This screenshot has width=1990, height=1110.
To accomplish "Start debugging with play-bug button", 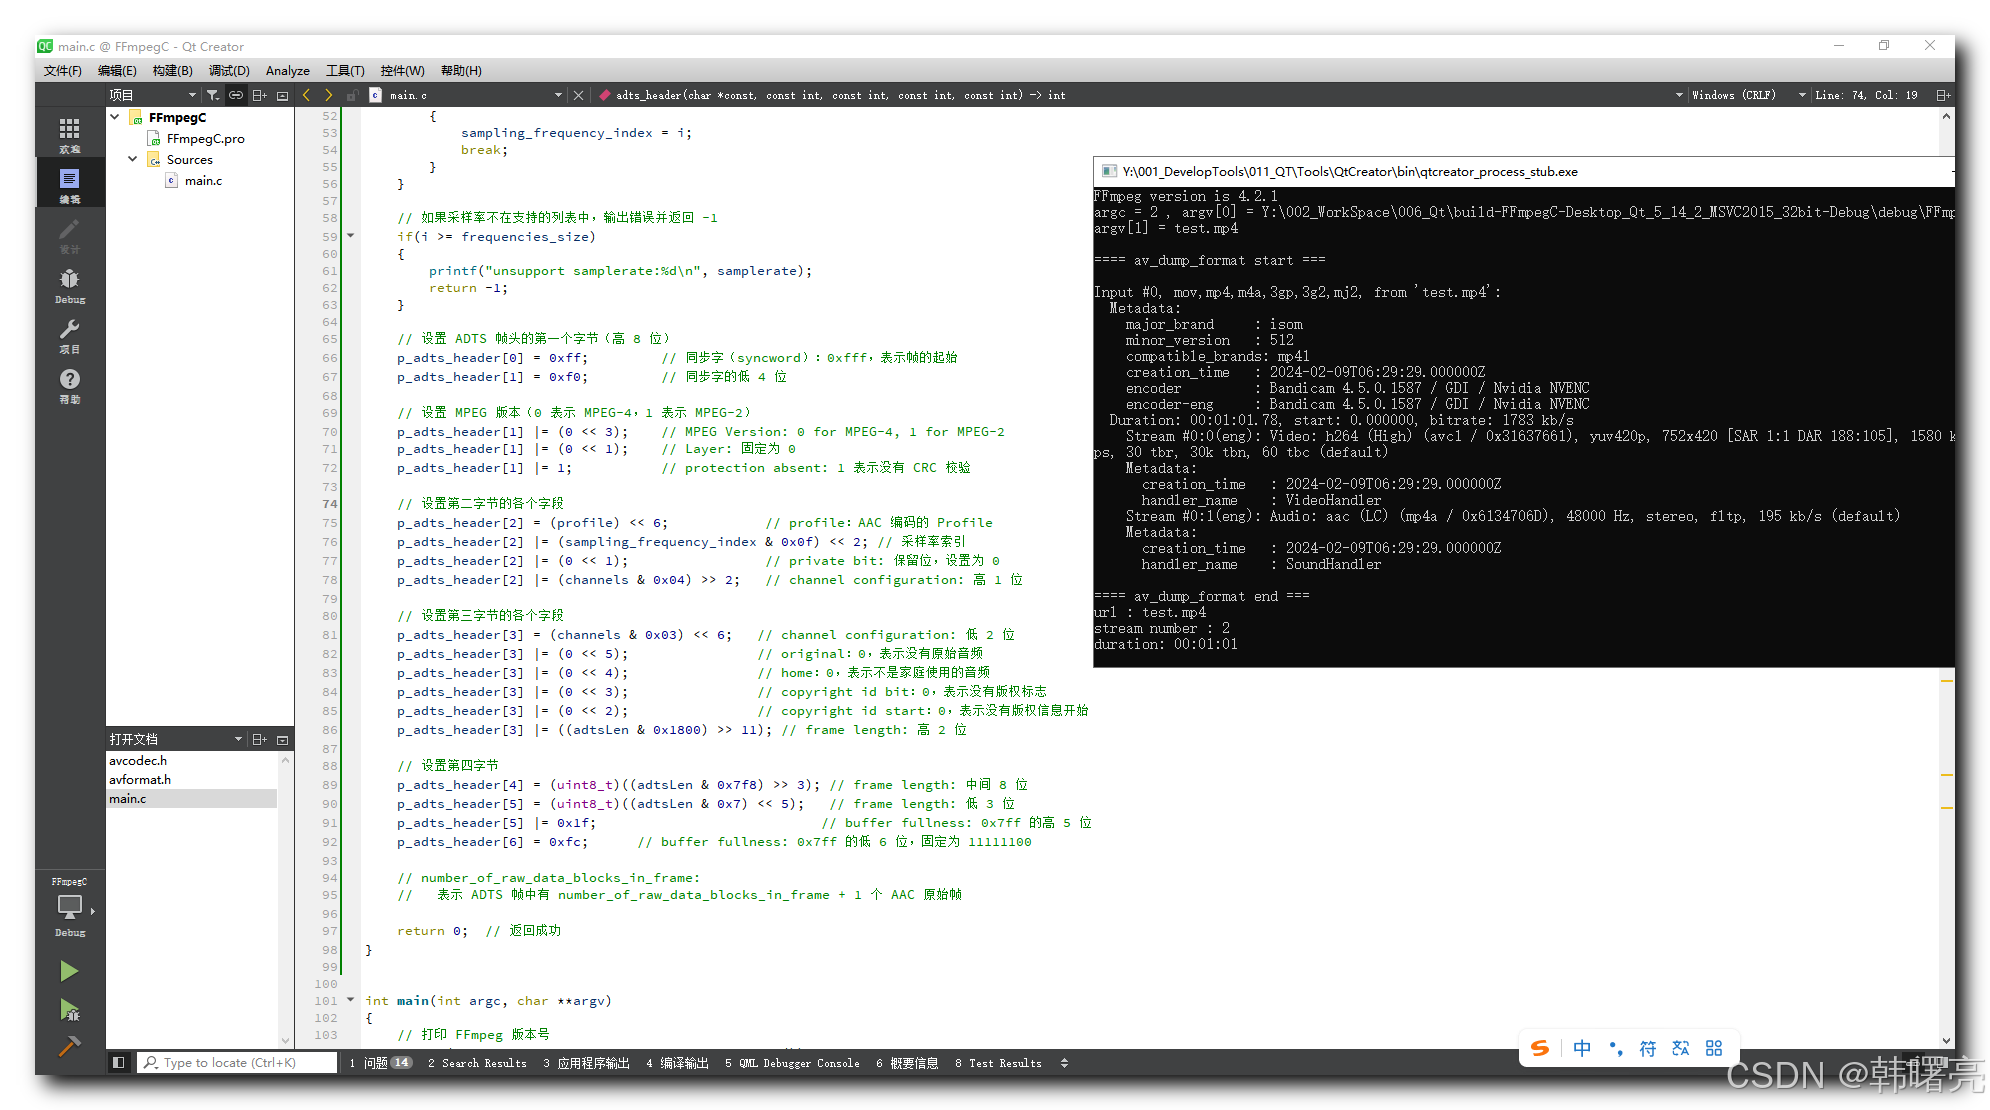I will 69,1010.
